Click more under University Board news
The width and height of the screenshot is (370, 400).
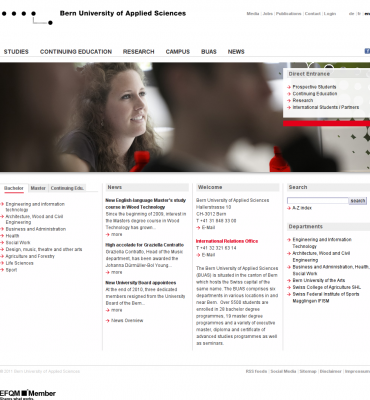[x=116, y=310]
